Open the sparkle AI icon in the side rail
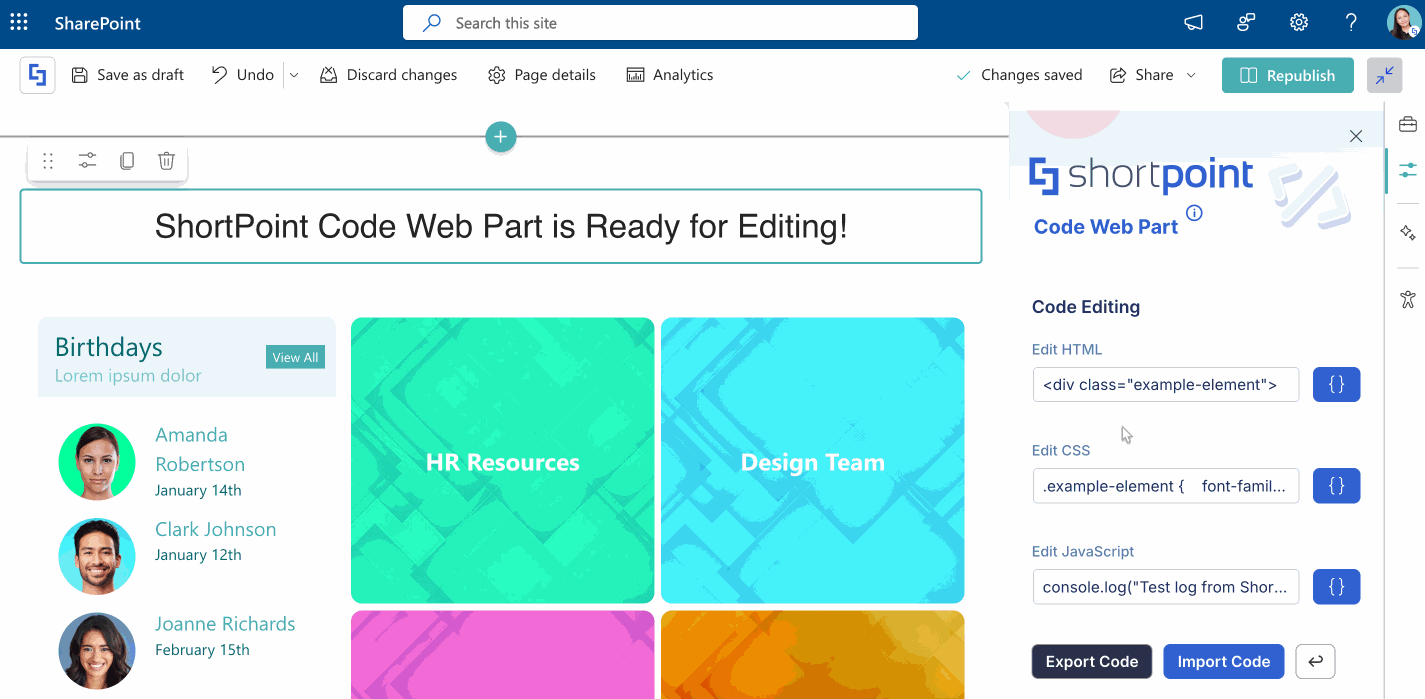 (1408, 232)
